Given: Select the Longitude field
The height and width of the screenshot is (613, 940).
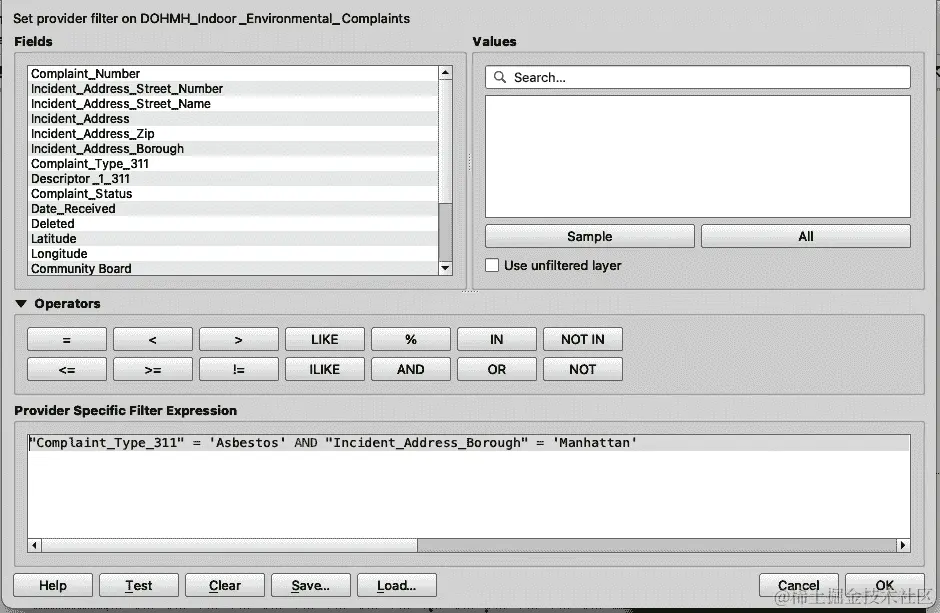Looking at the screenshot, I should point(233,253).
